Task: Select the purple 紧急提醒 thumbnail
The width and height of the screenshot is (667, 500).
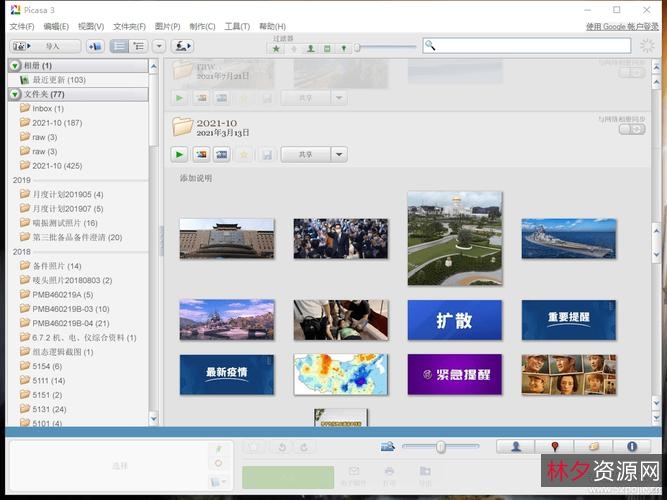Action: coord(455,374)
